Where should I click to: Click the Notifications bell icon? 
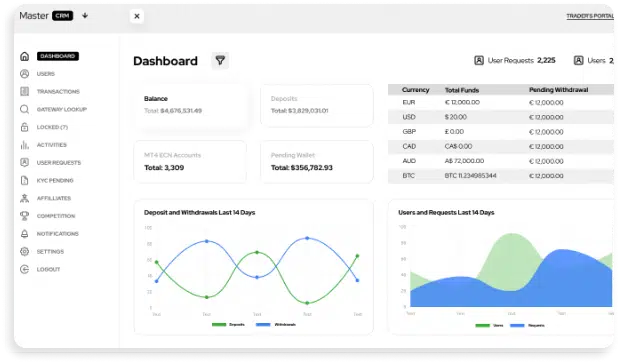point(25,234)
